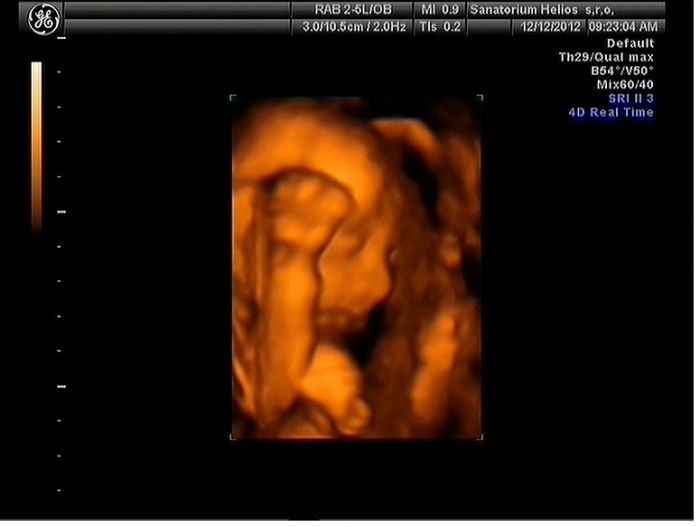Click the orange color scale bar

coord(36,145)
